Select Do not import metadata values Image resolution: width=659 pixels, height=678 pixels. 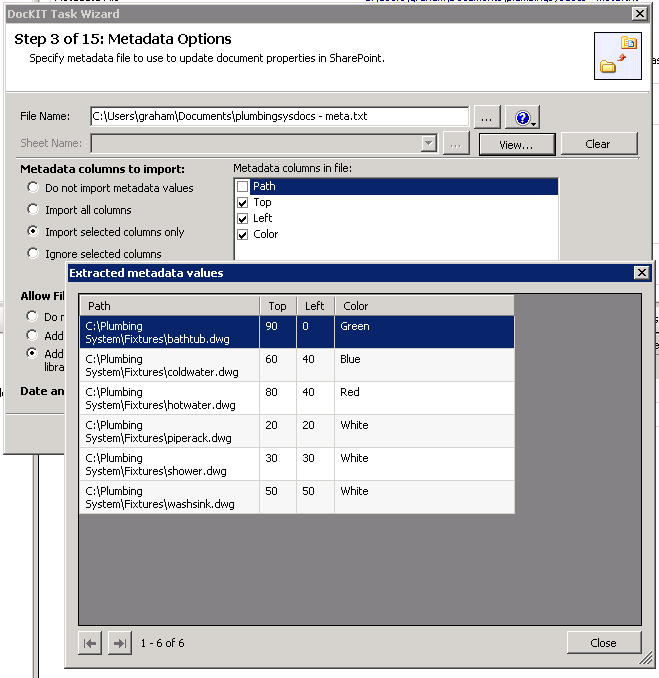click(x=34, y=188)
